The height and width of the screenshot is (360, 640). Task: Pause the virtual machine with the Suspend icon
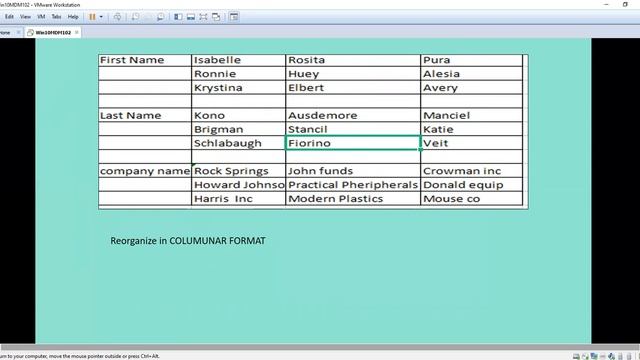click(92, 17)
